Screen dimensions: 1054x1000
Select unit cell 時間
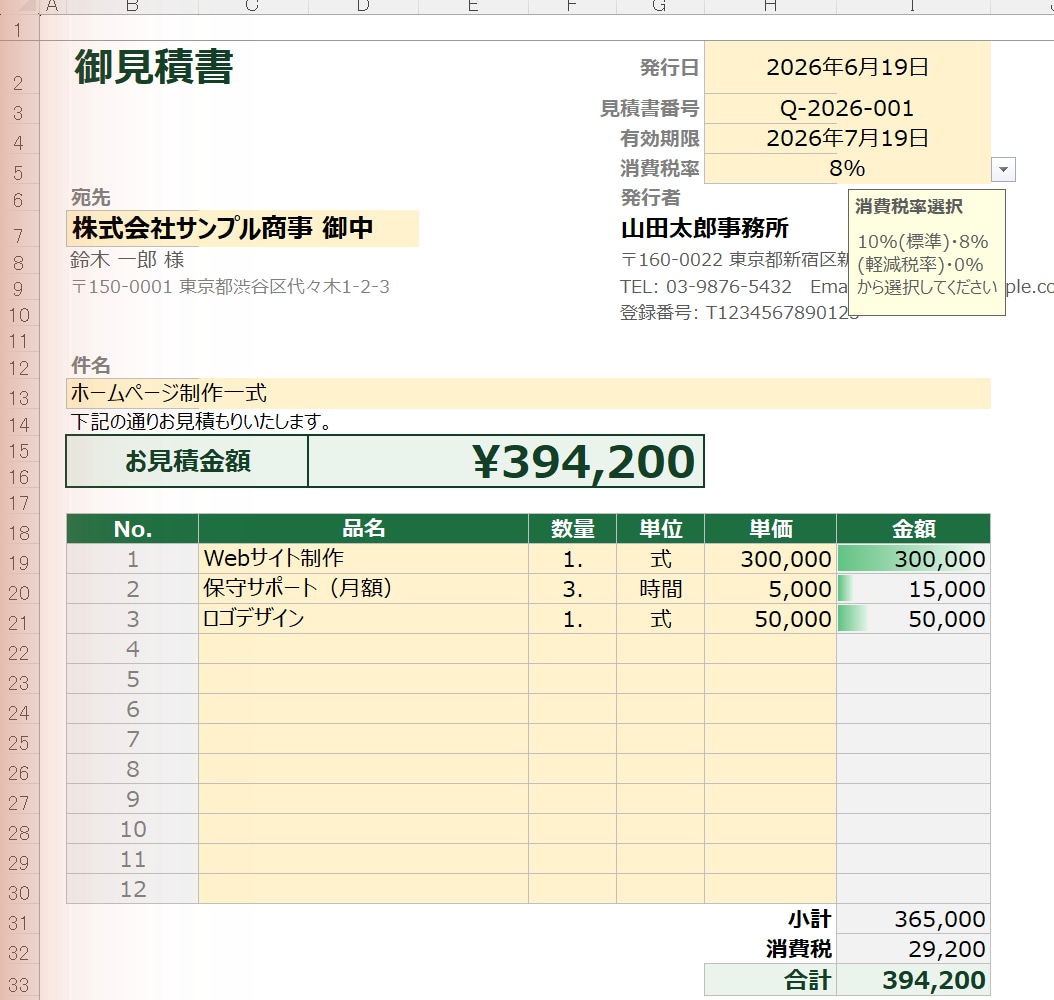click(661, 589)
